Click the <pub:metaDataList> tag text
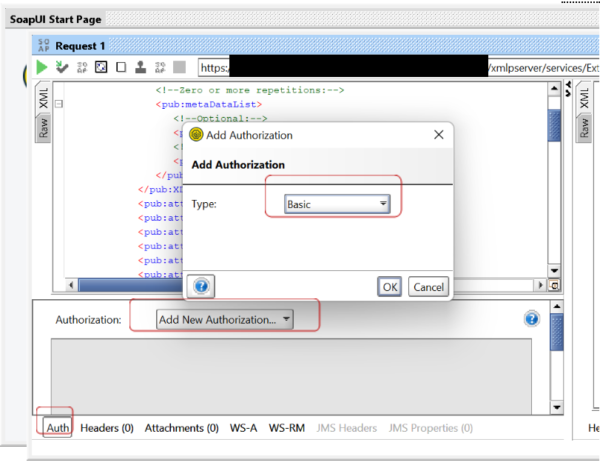The image size is (600, 465). click(209, 104)
